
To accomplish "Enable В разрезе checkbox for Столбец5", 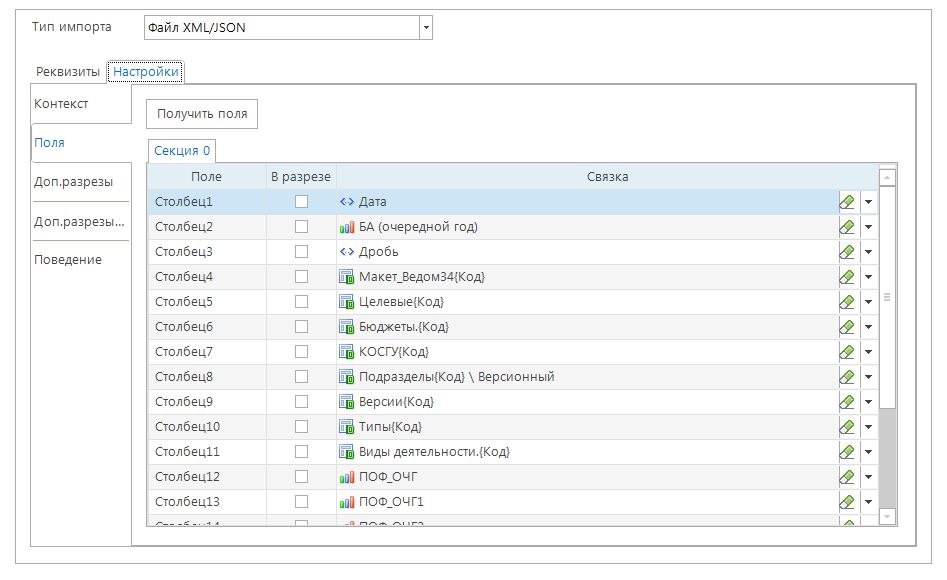I will coord(301,302).
